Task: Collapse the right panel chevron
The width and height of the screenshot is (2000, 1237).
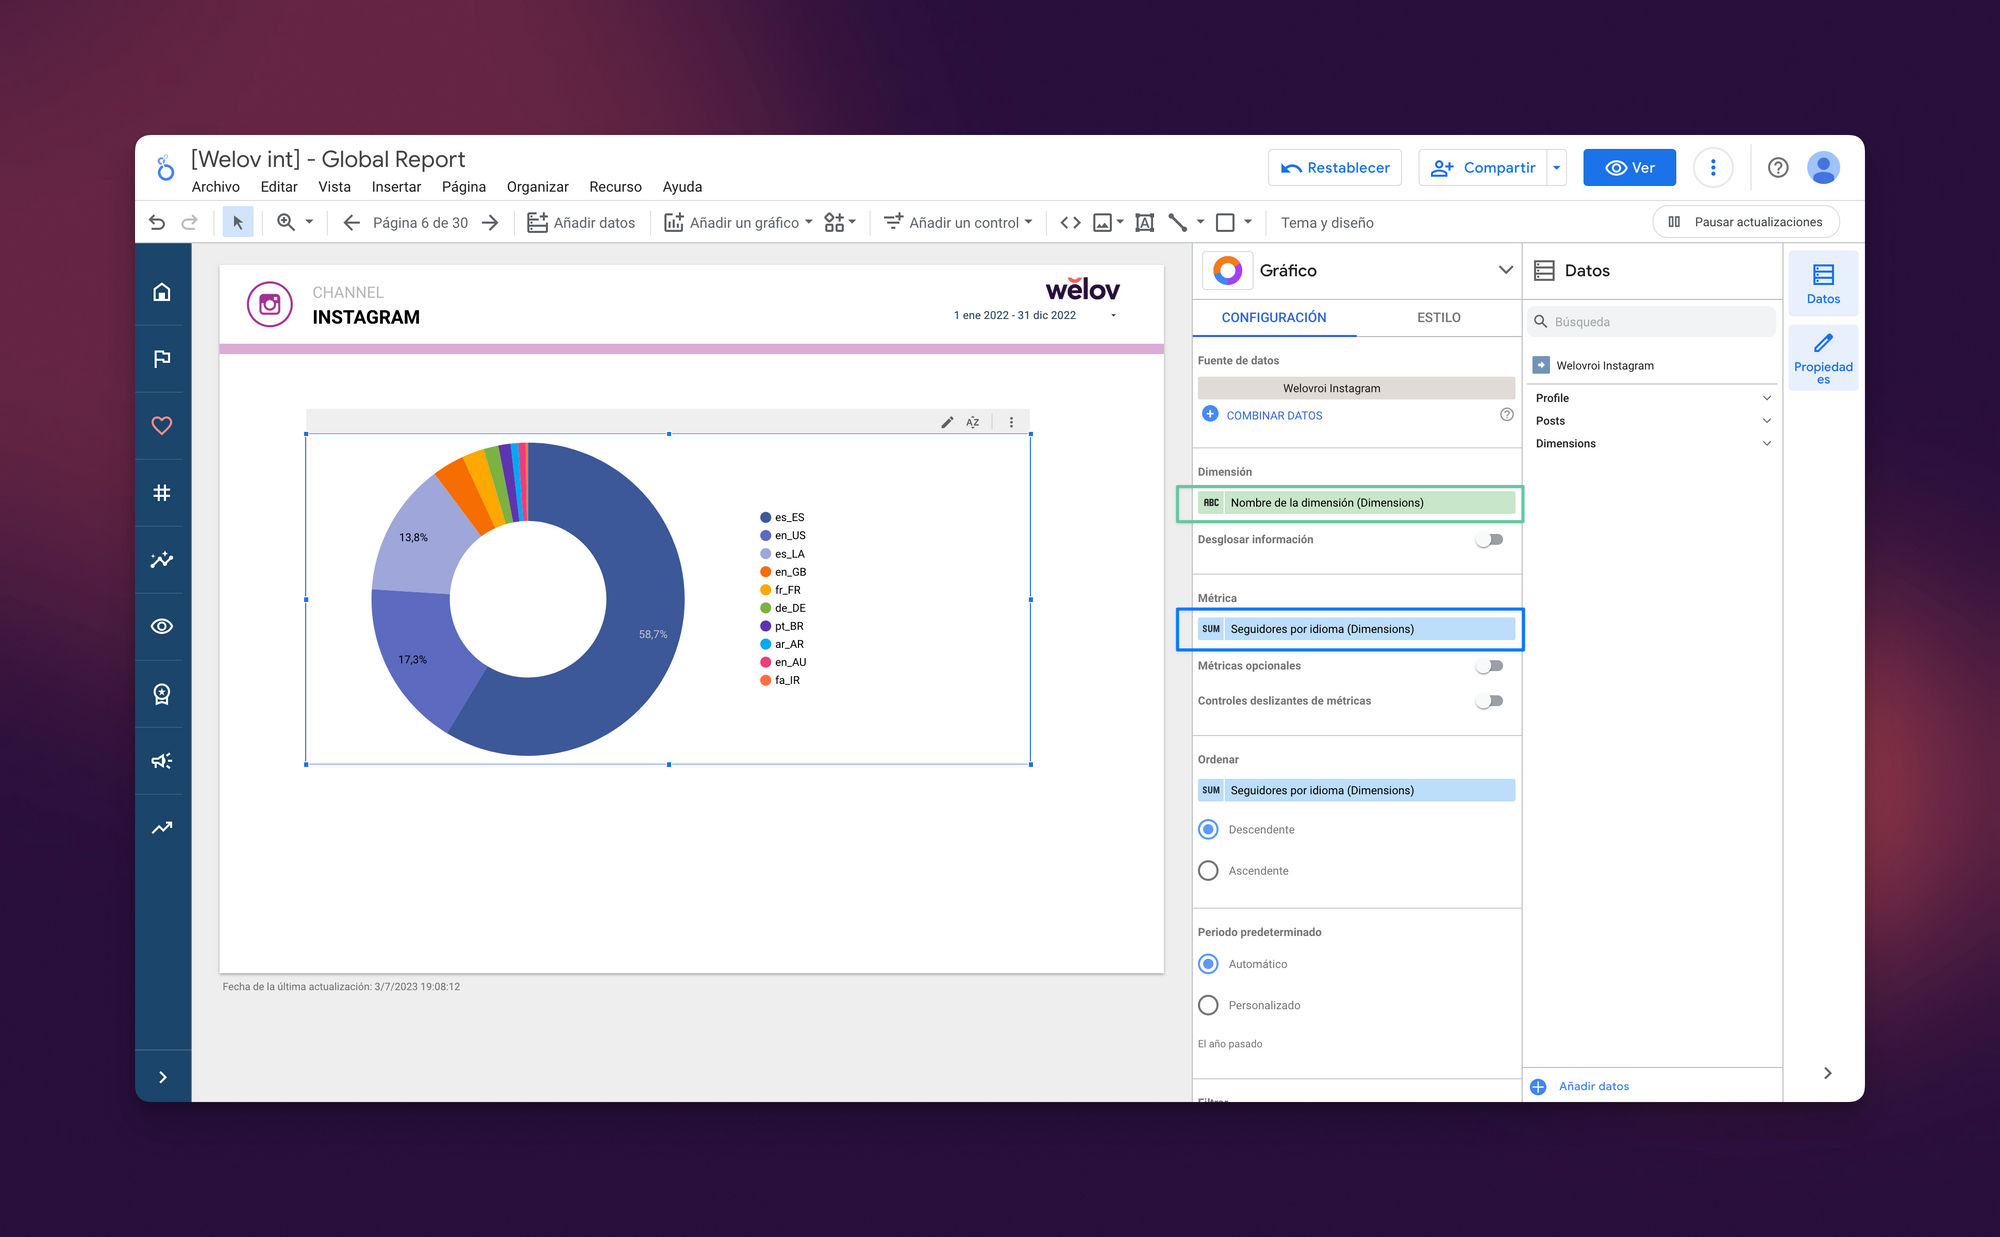Action: (x=1827, y=1073)
